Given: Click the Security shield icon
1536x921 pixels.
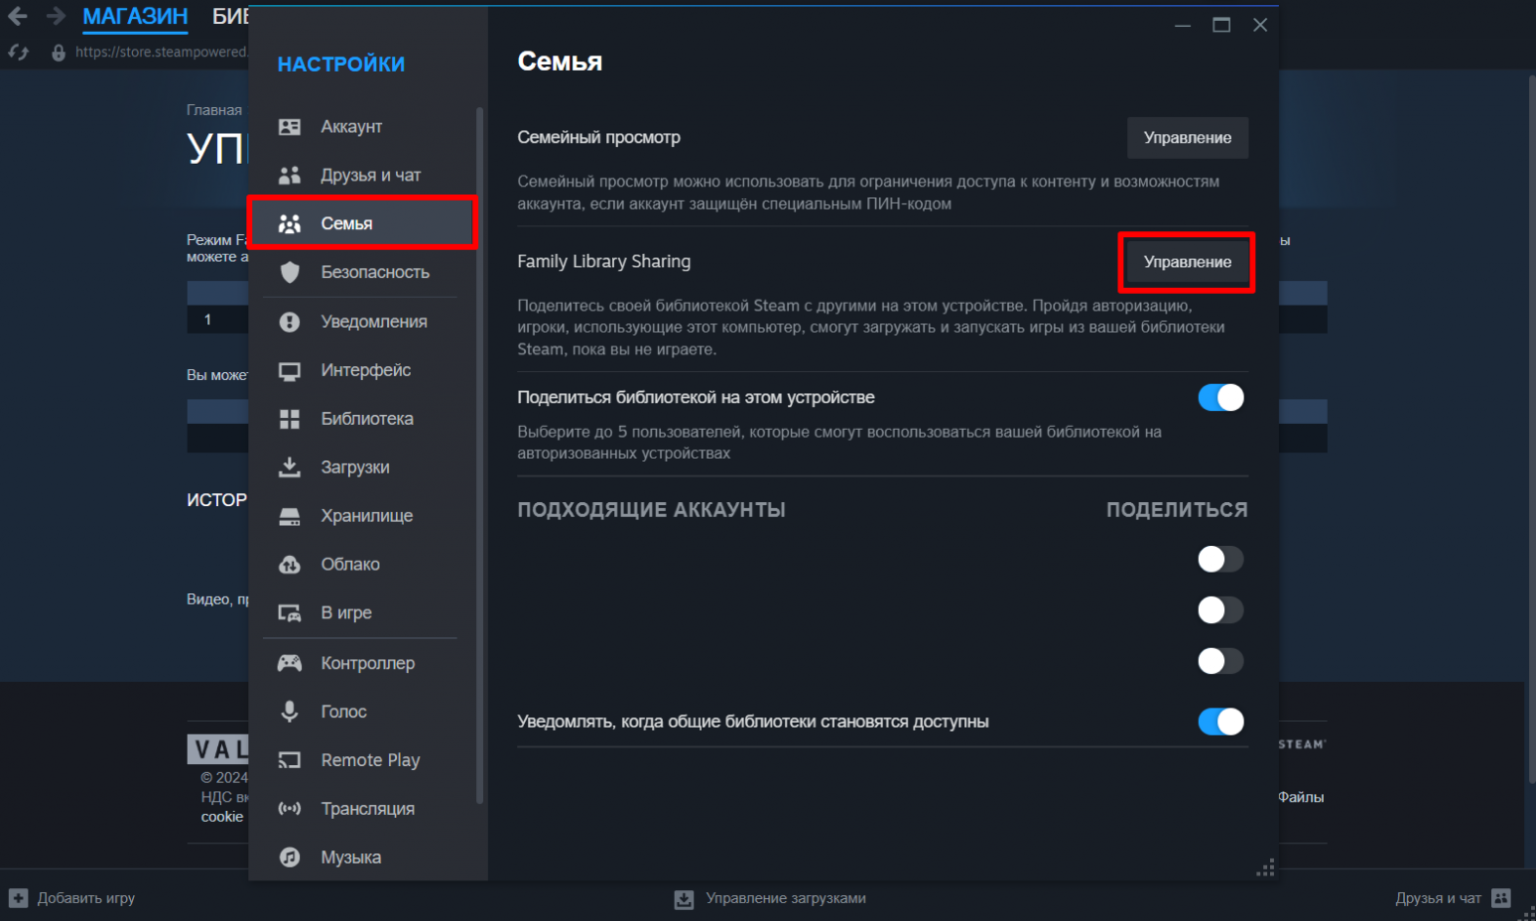Looking at the screenshot, I should (x=289, y=272).
